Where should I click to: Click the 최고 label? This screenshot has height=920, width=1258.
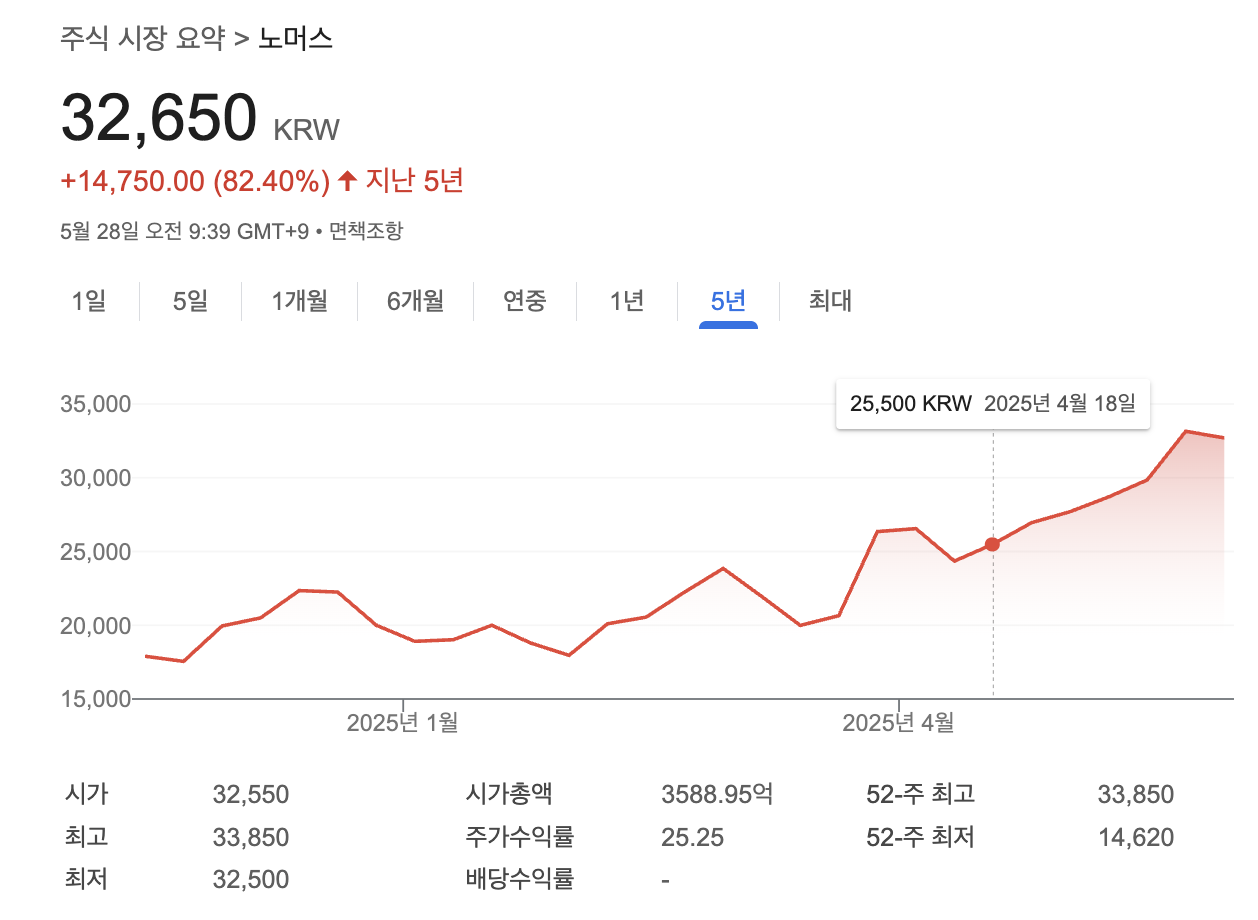86,837
